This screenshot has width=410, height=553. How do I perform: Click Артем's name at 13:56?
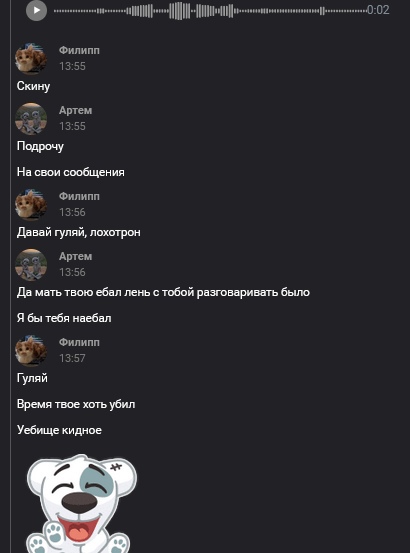tap(75, 256)
